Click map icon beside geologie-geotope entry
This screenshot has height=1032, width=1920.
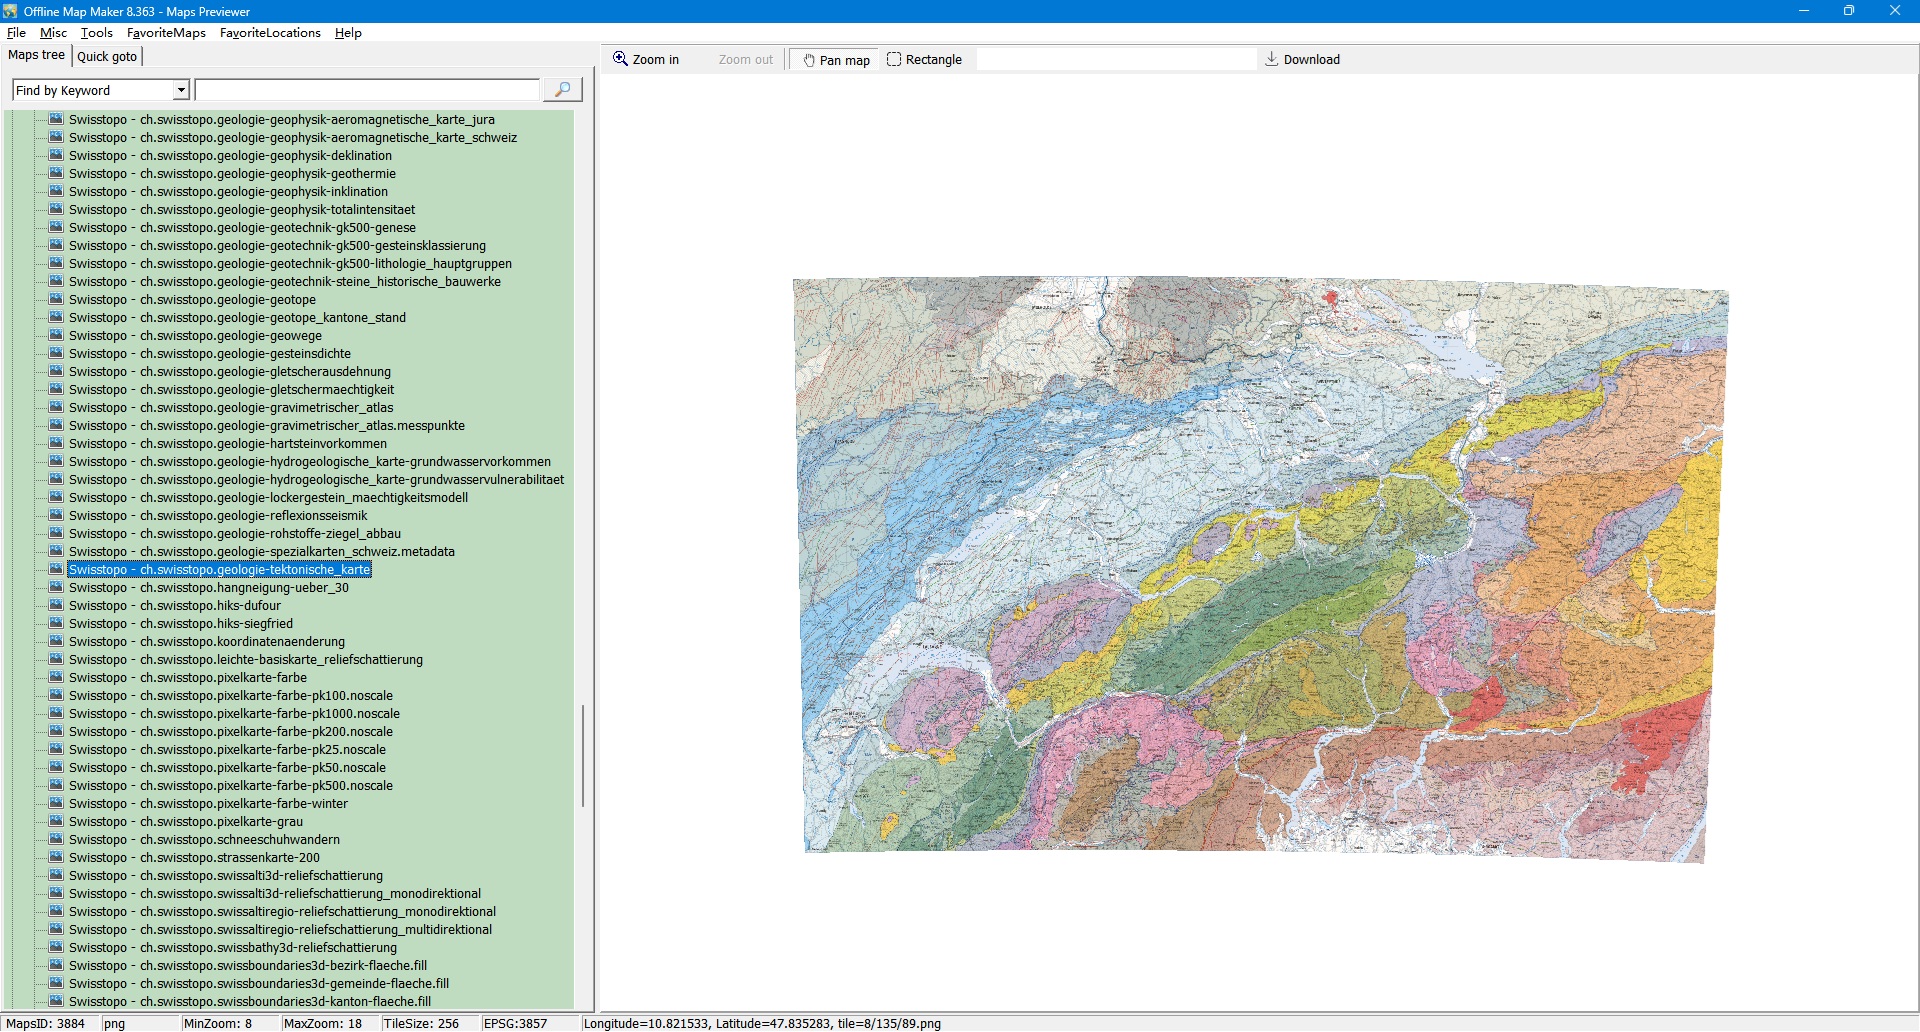(56, 299)
